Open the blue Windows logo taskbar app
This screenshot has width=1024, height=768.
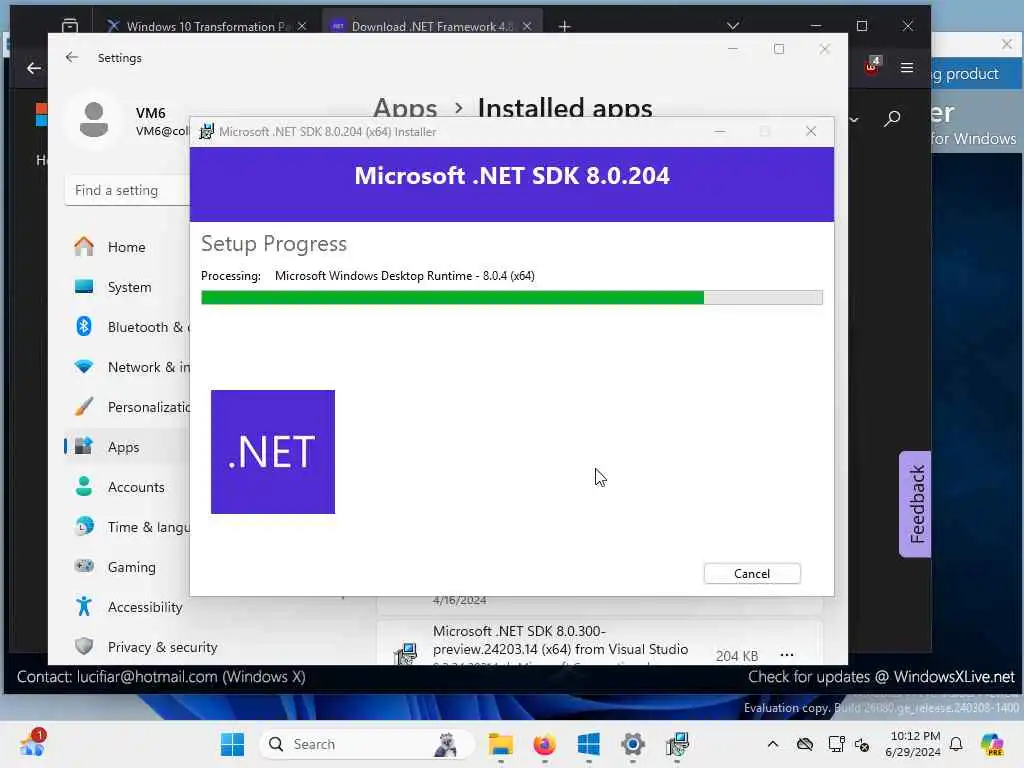(x=588, y=744)
